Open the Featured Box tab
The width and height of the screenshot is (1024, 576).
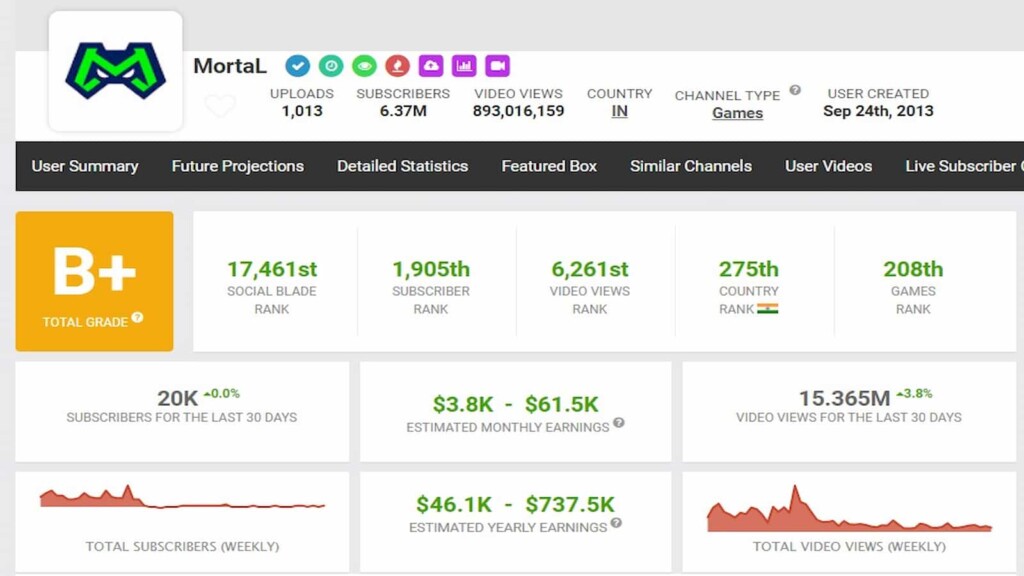pos(549,166)
